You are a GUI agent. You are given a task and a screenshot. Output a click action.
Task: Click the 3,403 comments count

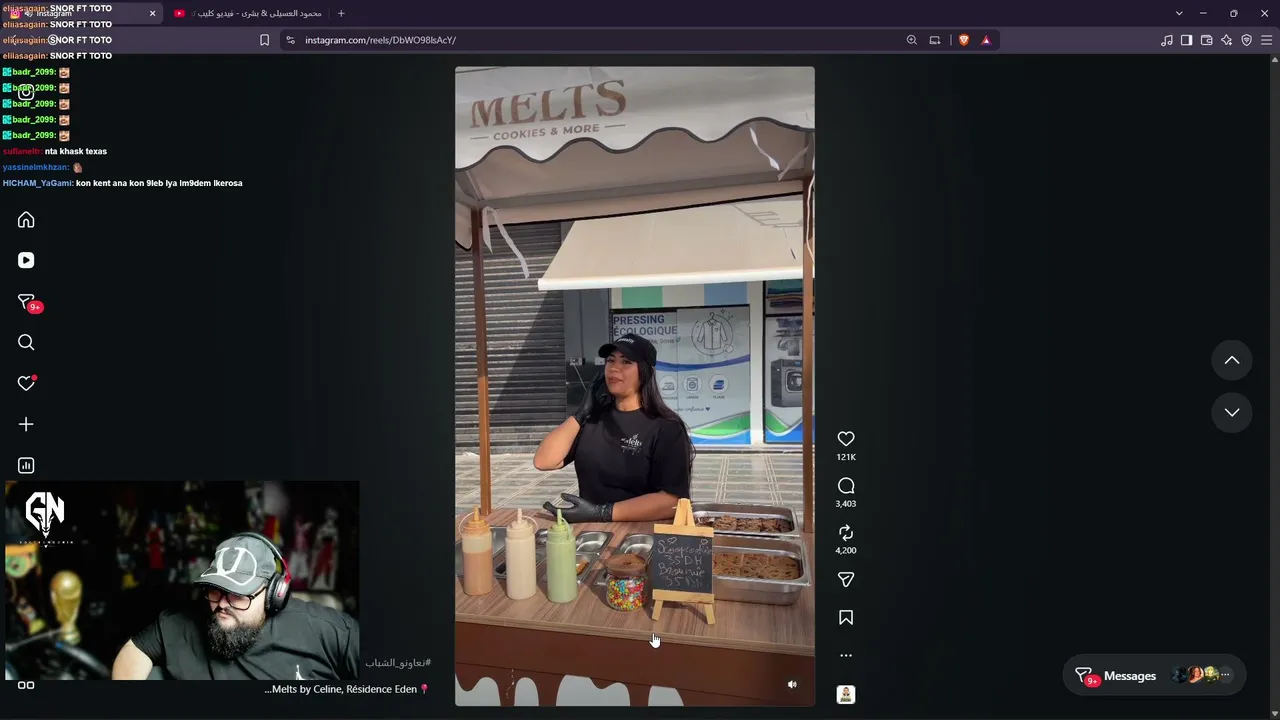coord(846,504)
